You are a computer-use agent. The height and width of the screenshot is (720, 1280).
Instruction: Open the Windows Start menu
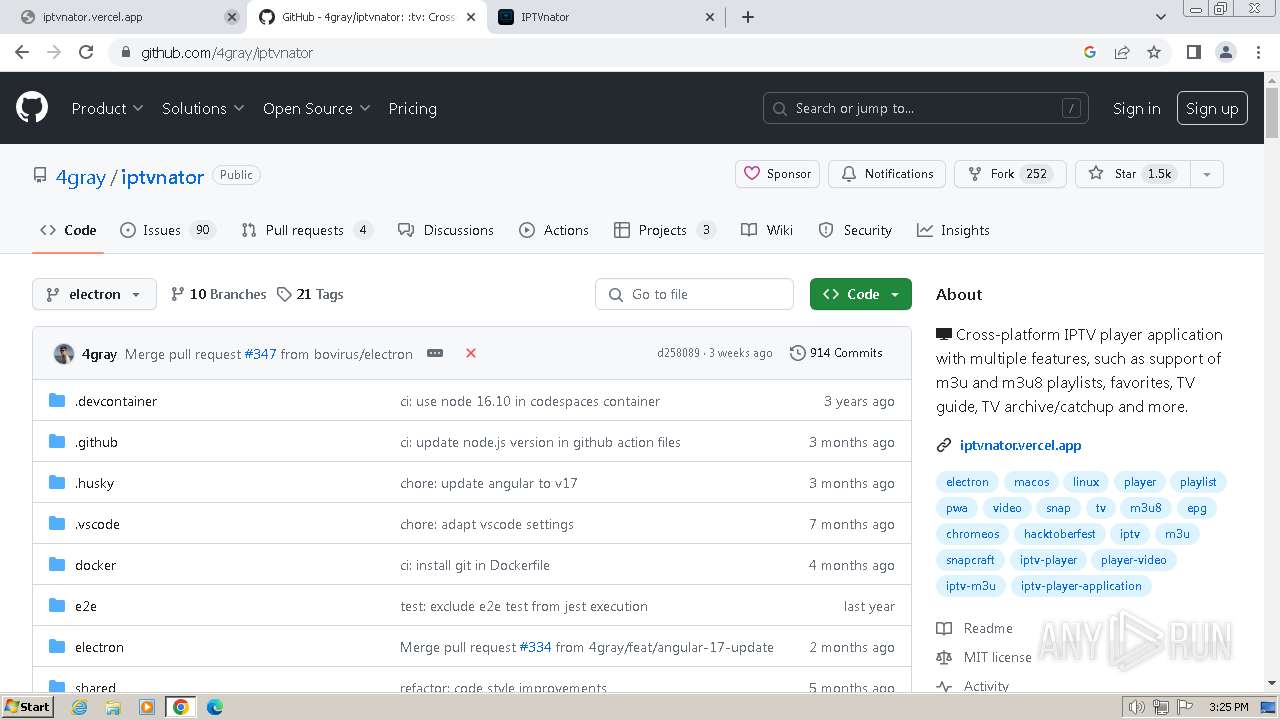pos(27,707)
